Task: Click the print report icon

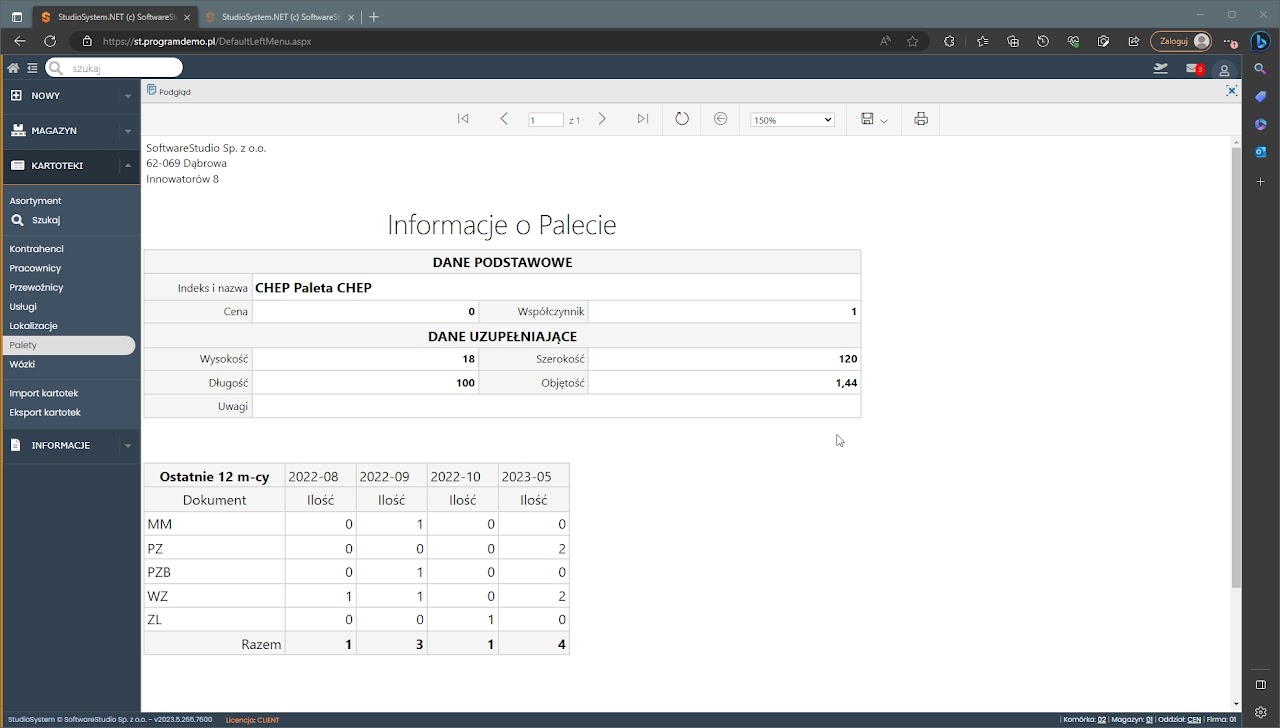Action: [x=921, y=119]
